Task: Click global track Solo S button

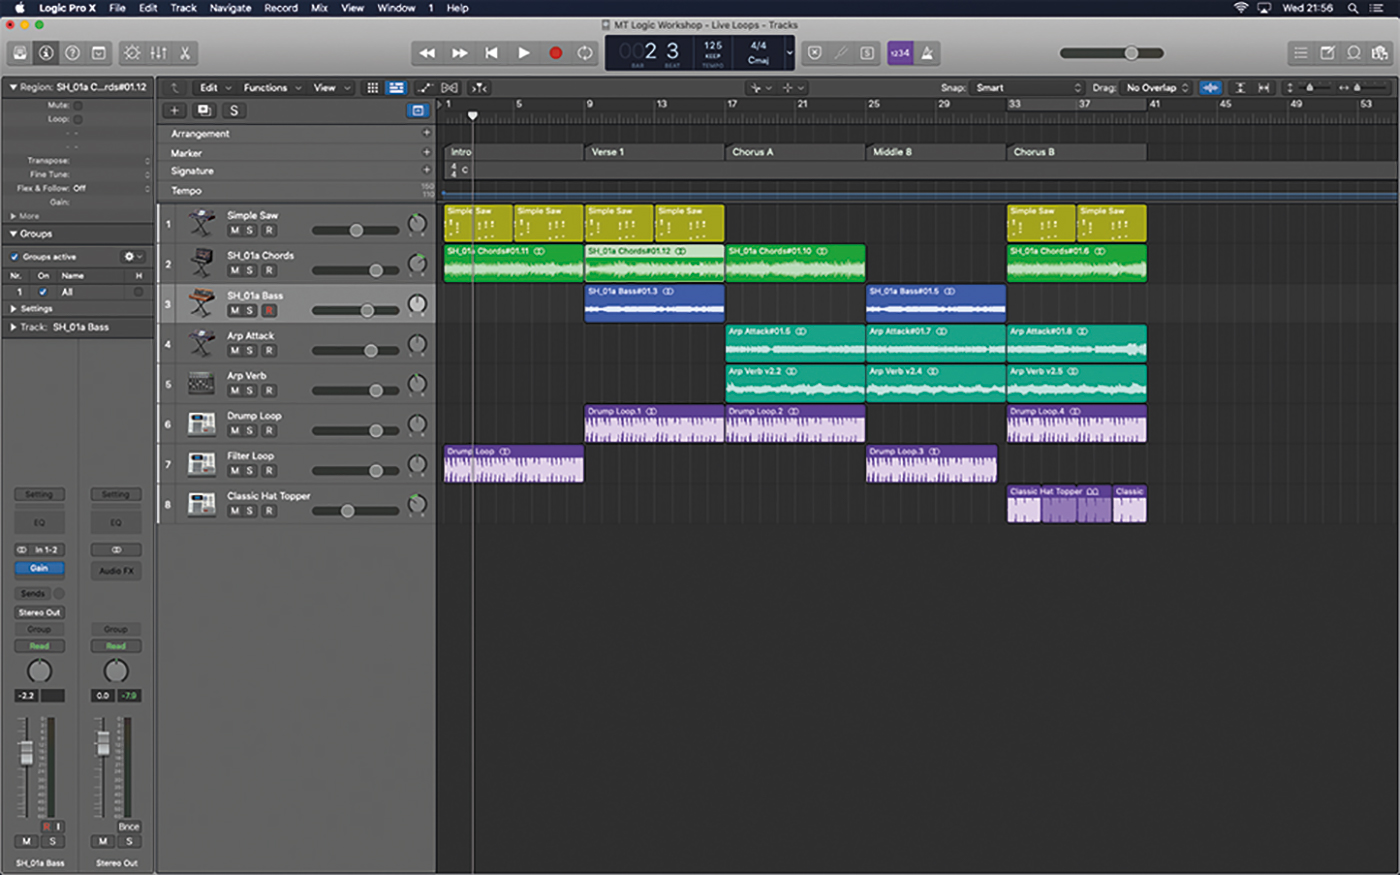Action: (x=234, y=111)
